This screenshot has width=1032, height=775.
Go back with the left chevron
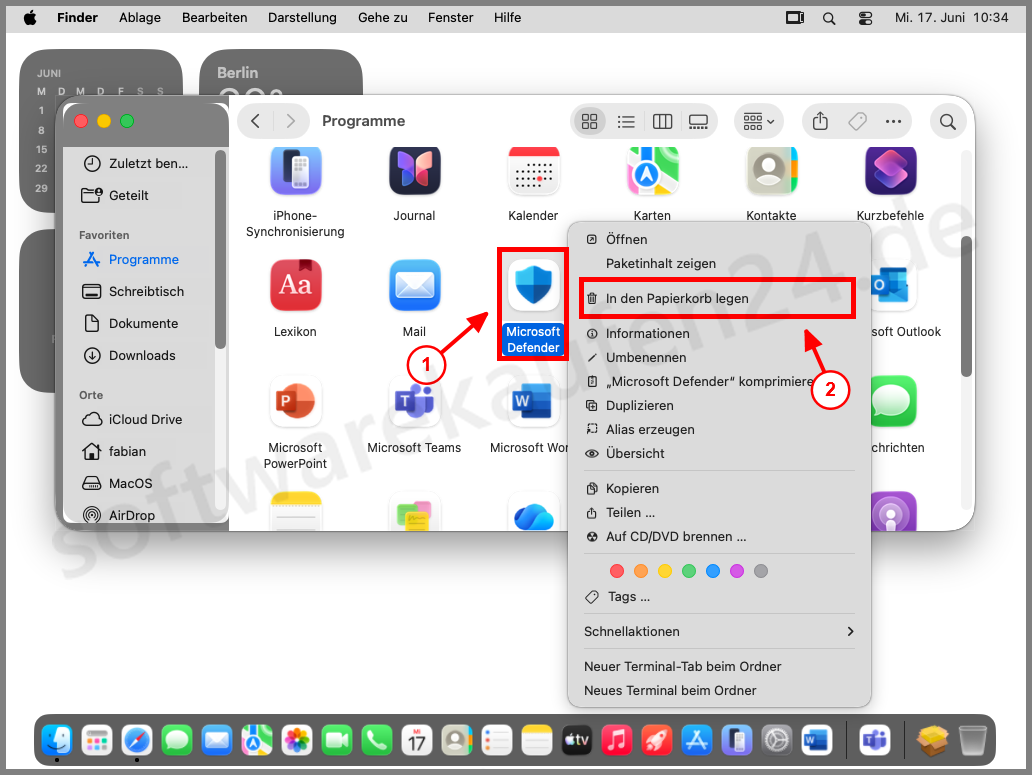256,121
